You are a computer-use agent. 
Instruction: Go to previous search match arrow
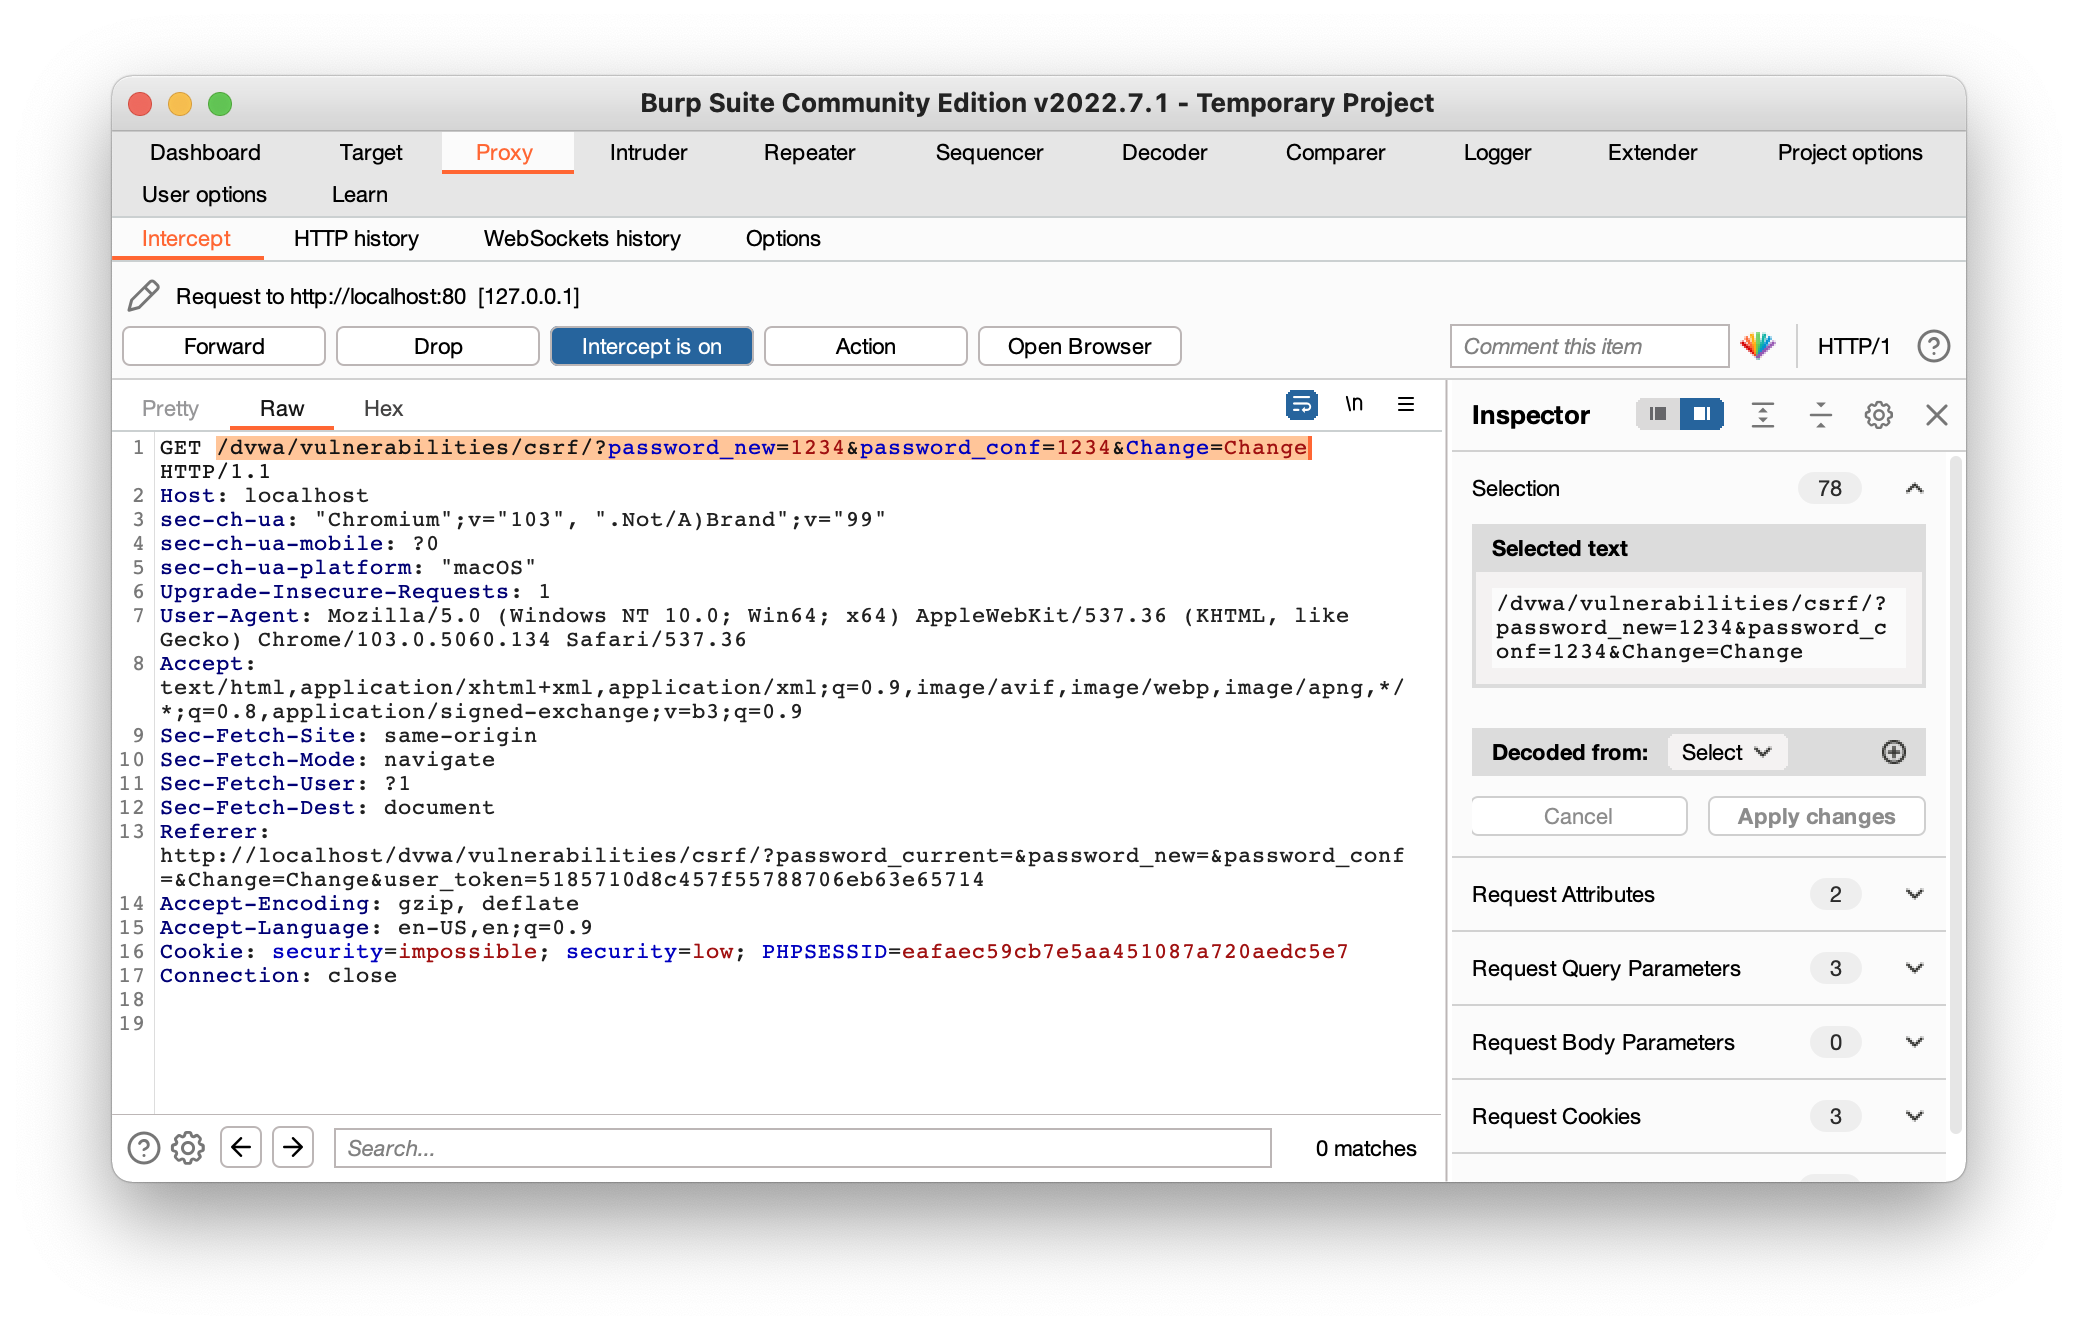pos(240,1148)
